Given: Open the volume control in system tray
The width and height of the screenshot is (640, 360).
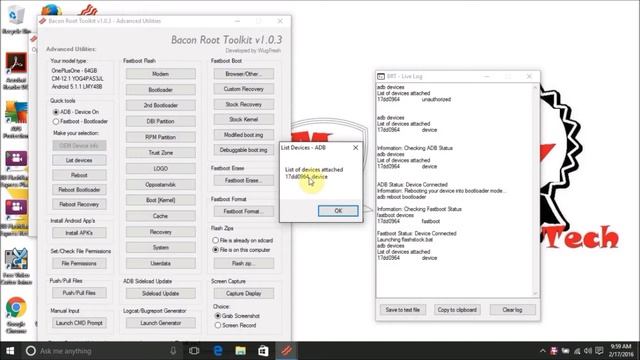Looking at the screenshot, I should (x=588, y=351).
